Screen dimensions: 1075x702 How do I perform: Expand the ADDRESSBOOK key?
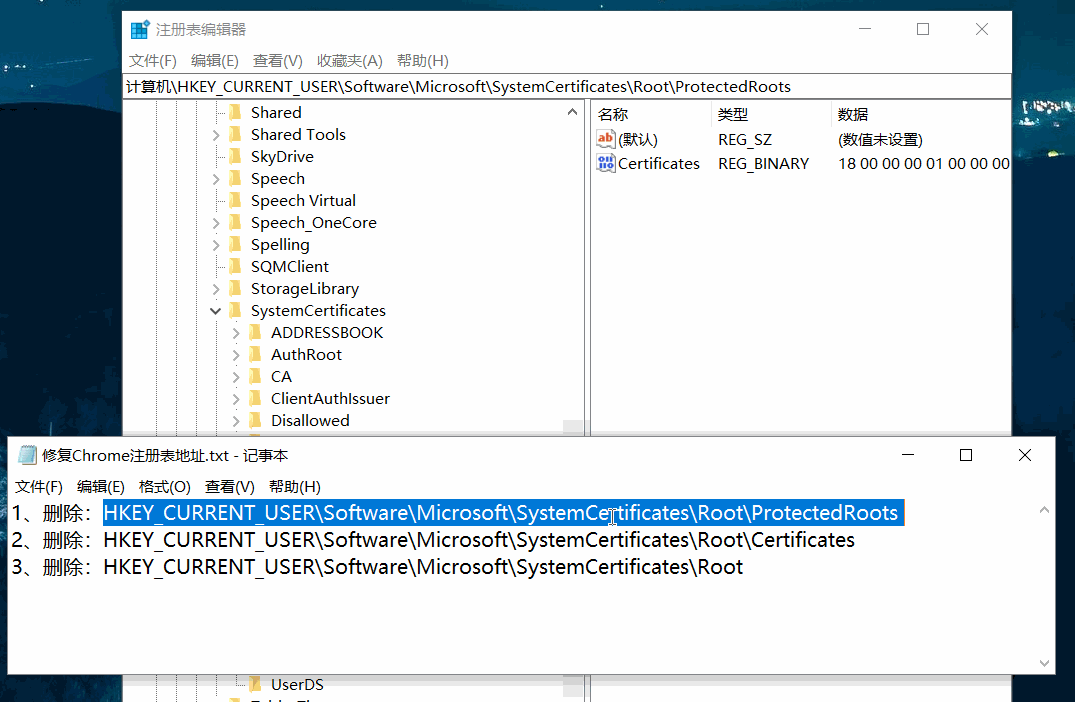pos(236,333)
